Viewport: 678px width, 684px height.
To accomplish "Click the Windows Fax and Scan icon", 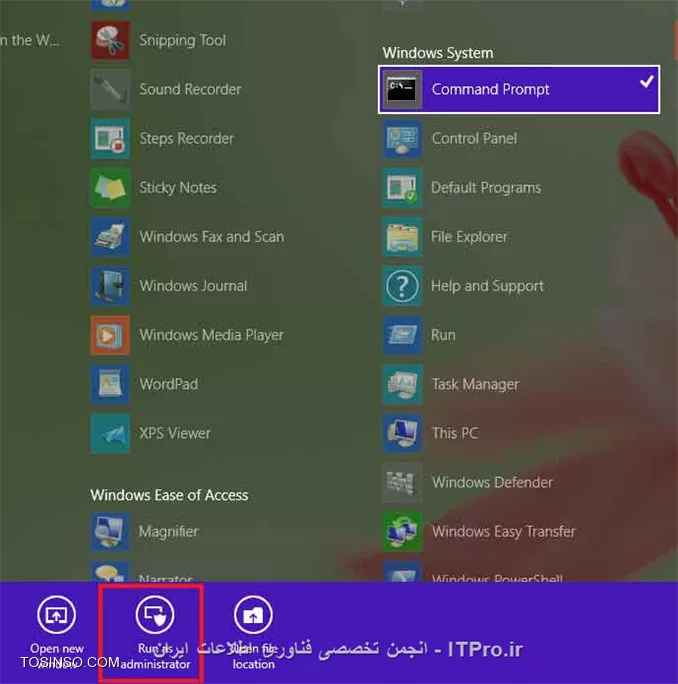I will tap(110, 237).
